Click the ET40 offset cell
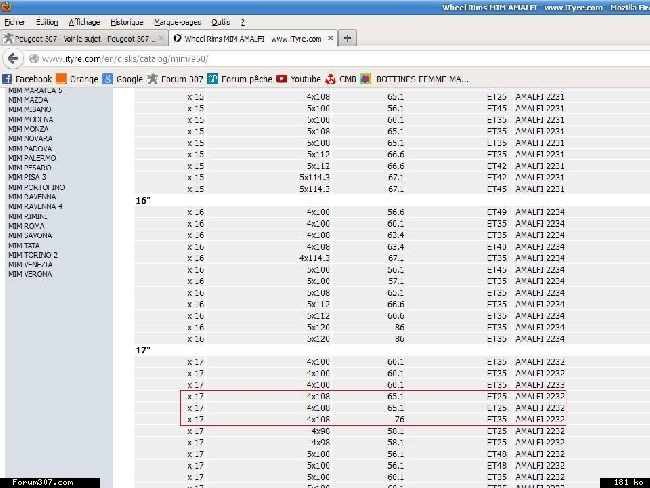Image resolution: width=650 pixels, height=488 pixels. tap(497, 247)
